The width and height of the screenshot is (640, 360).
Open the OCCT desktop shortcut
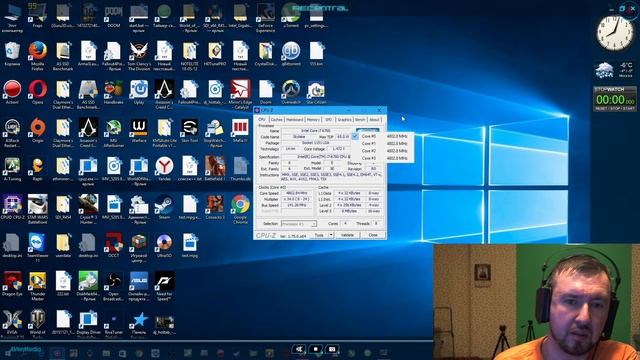pos(113,244)
